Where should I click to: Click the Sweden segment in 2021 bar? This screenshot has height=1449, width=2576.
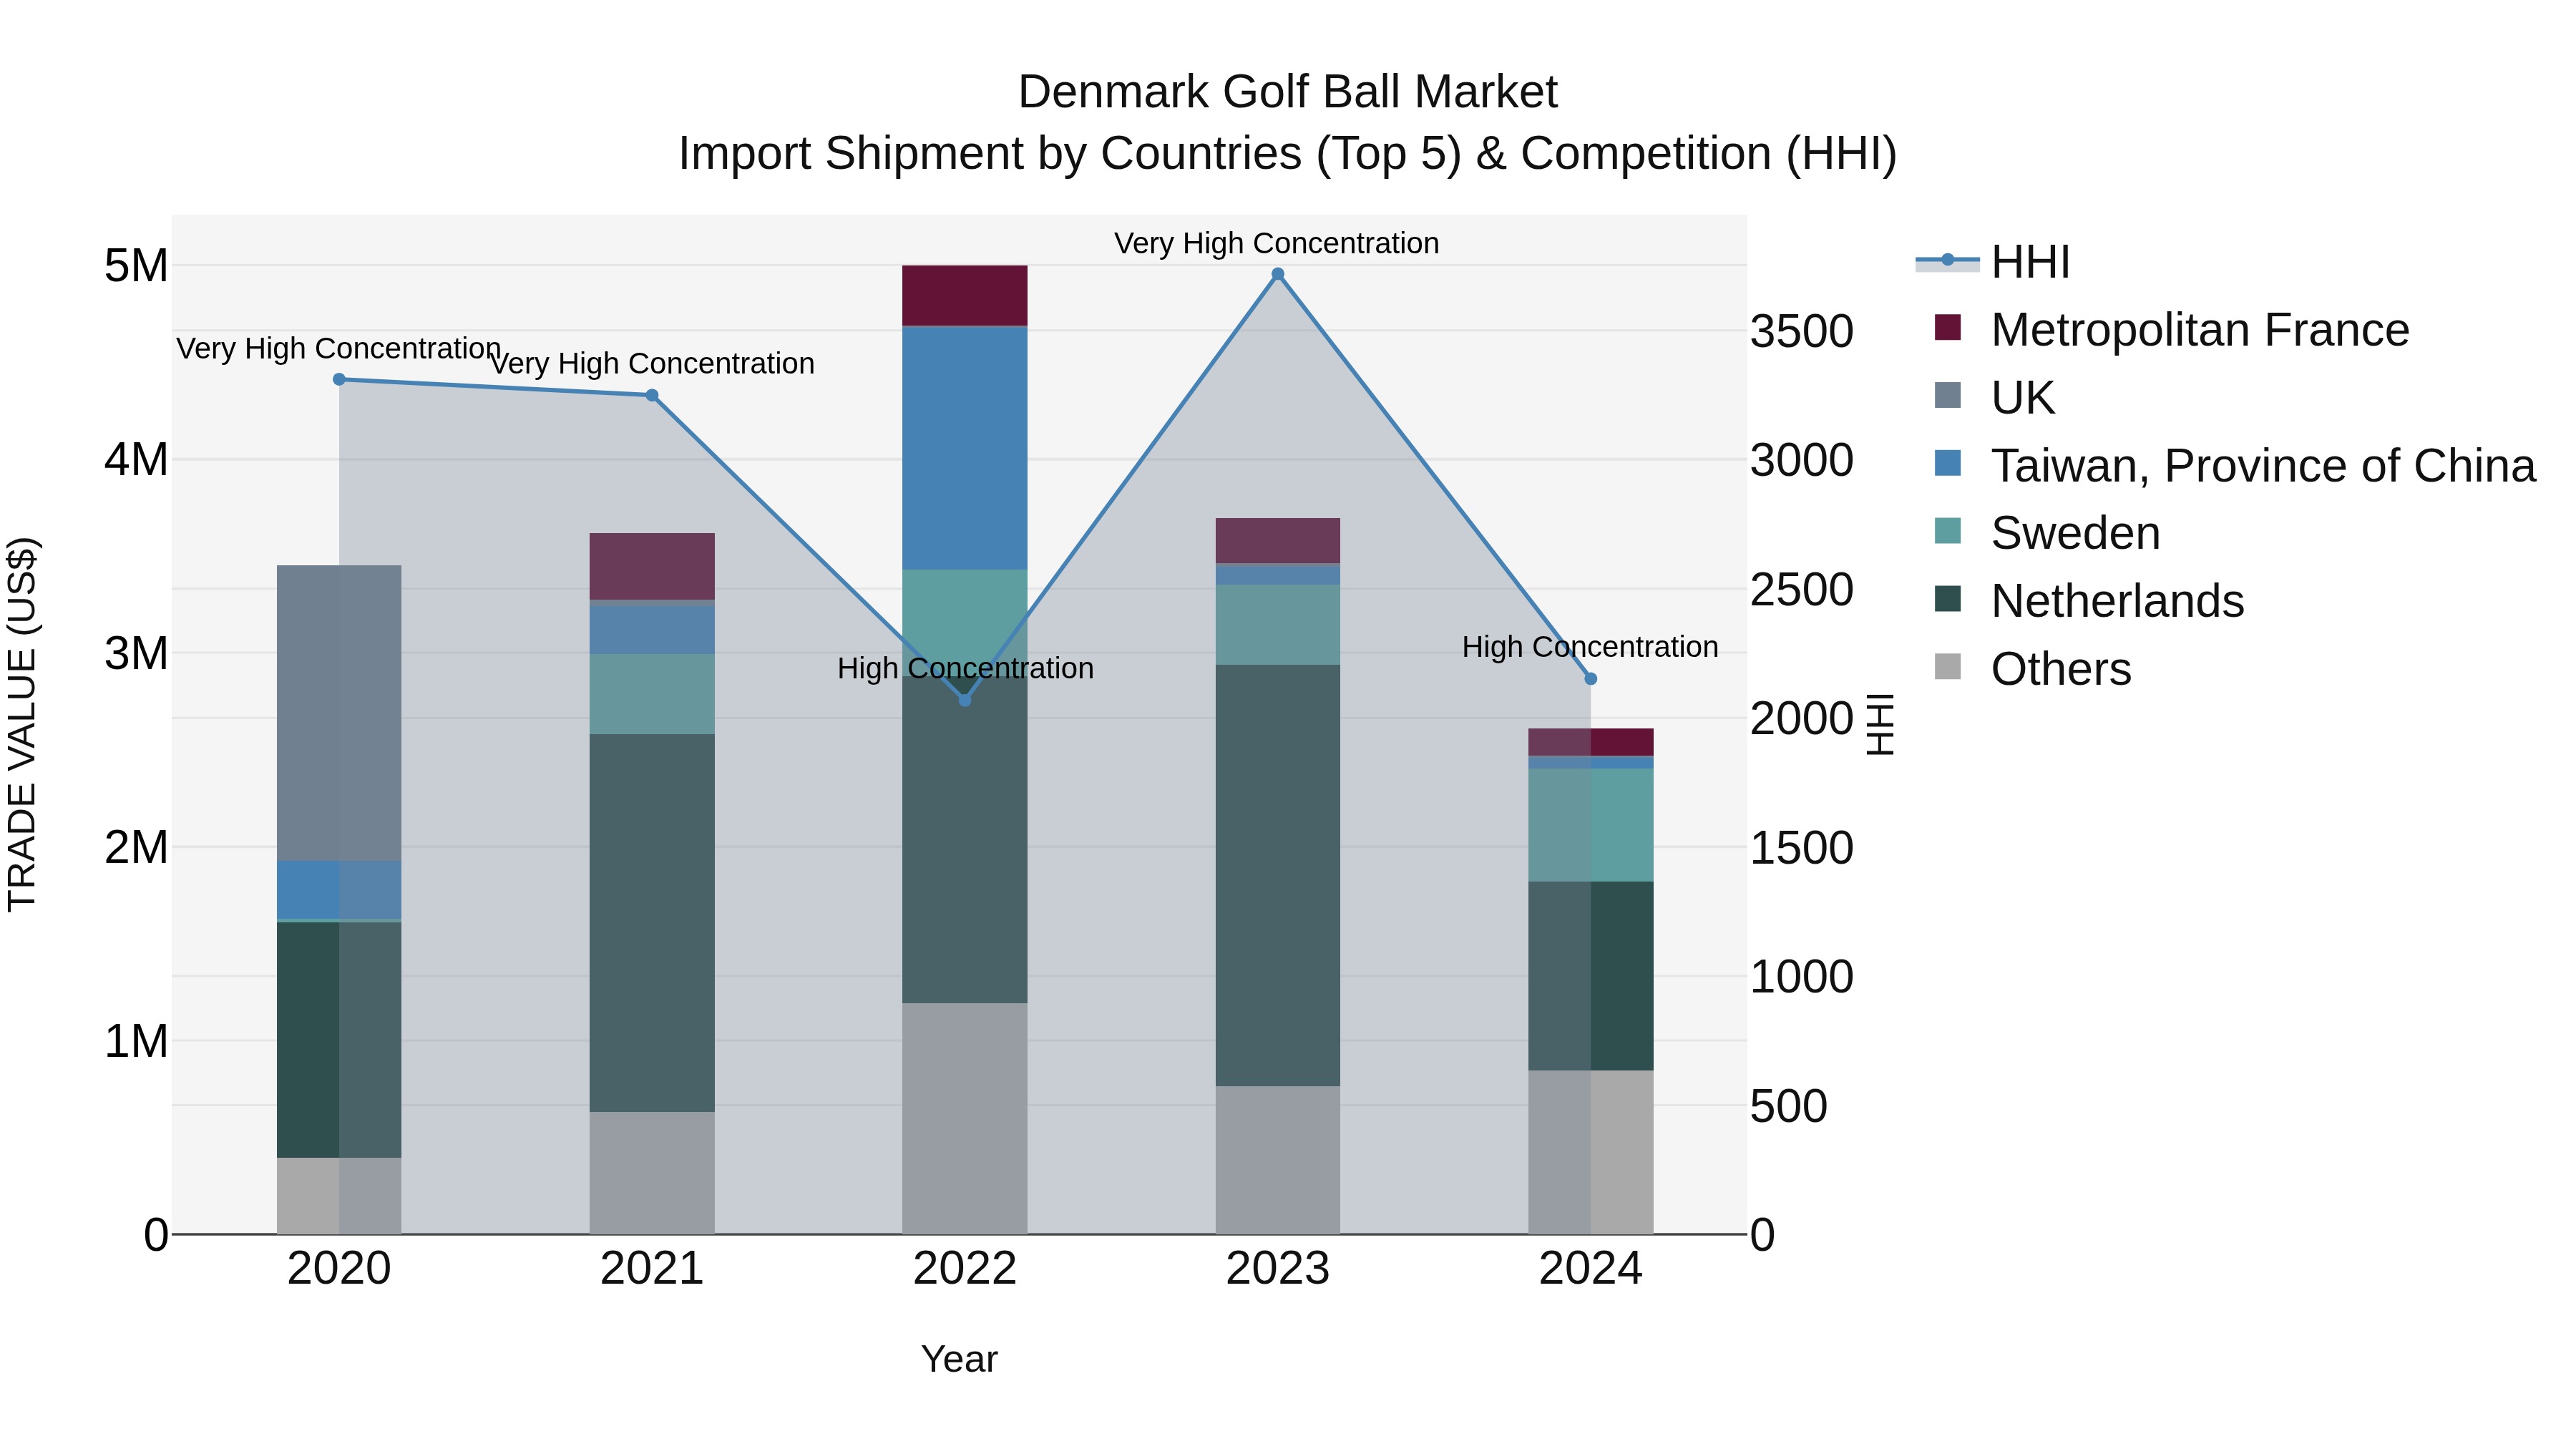[x=652, y=694]
